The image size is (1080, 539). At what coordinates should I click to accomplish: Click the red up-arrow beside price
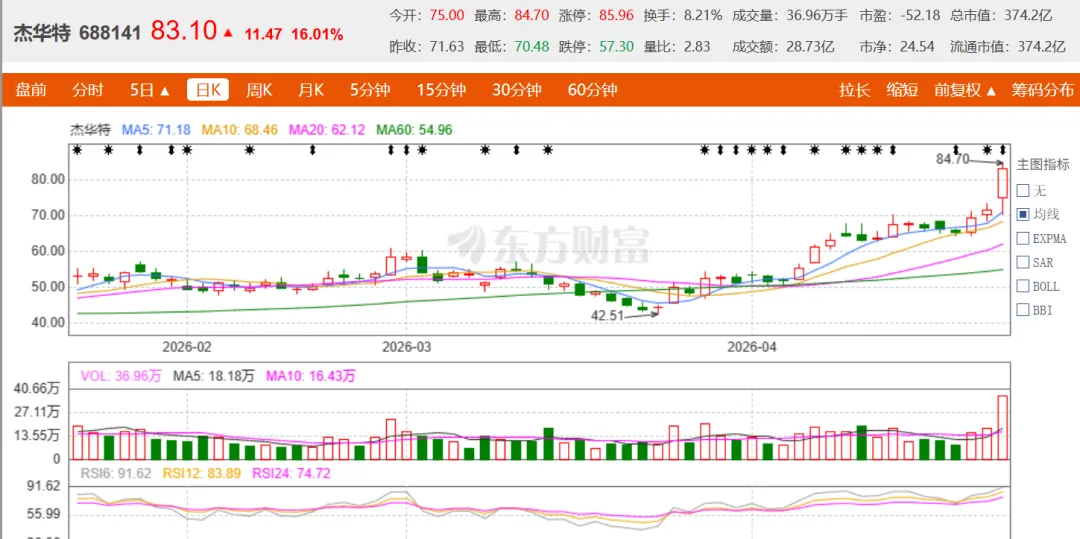click(x=228, y=32)
